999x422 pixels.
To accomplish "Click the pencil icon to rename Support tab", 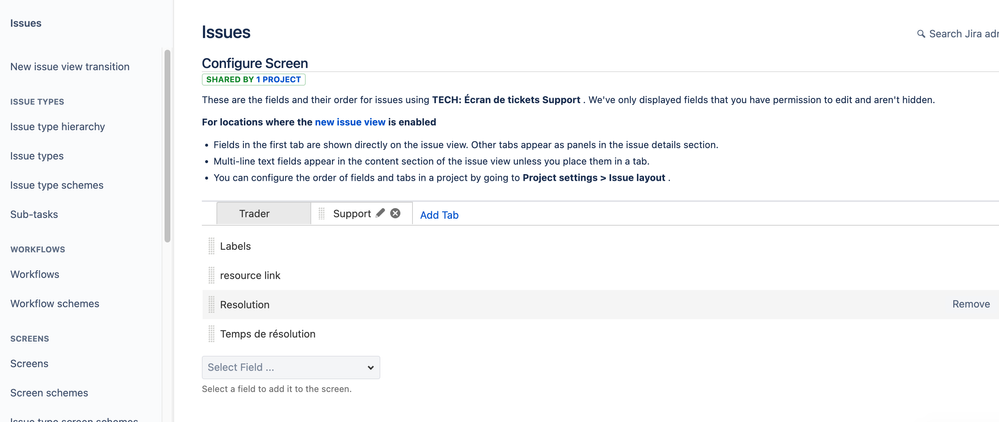I will [380, 214].
